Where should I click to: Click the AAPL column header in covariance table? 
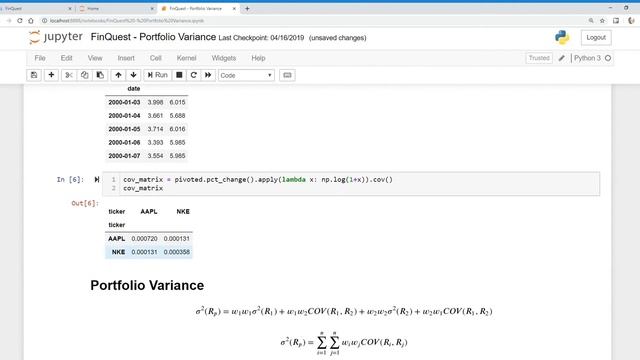pyautogui.click(x=149, y=211)
